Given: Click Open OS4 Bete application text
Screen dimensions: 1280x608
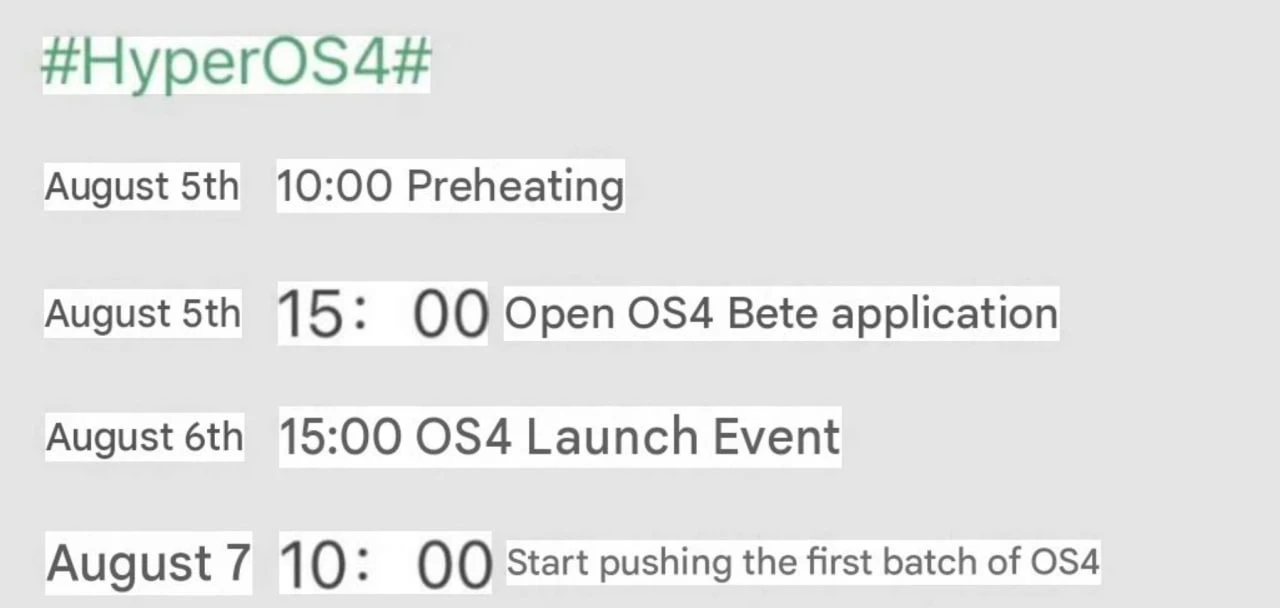Looking at the screenshot, I should coord(781,314).
